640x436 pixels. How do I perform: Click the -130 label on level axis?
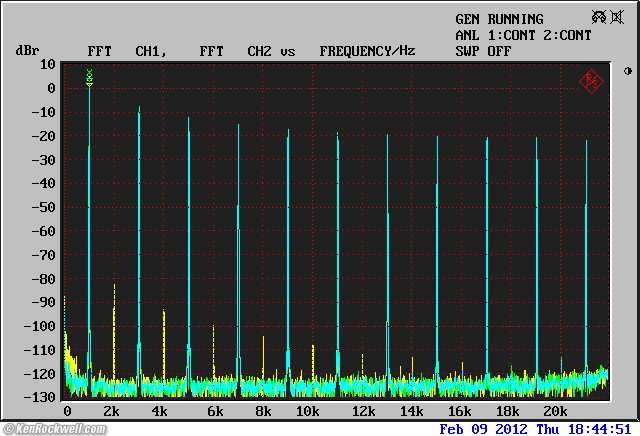pos(37,397)
